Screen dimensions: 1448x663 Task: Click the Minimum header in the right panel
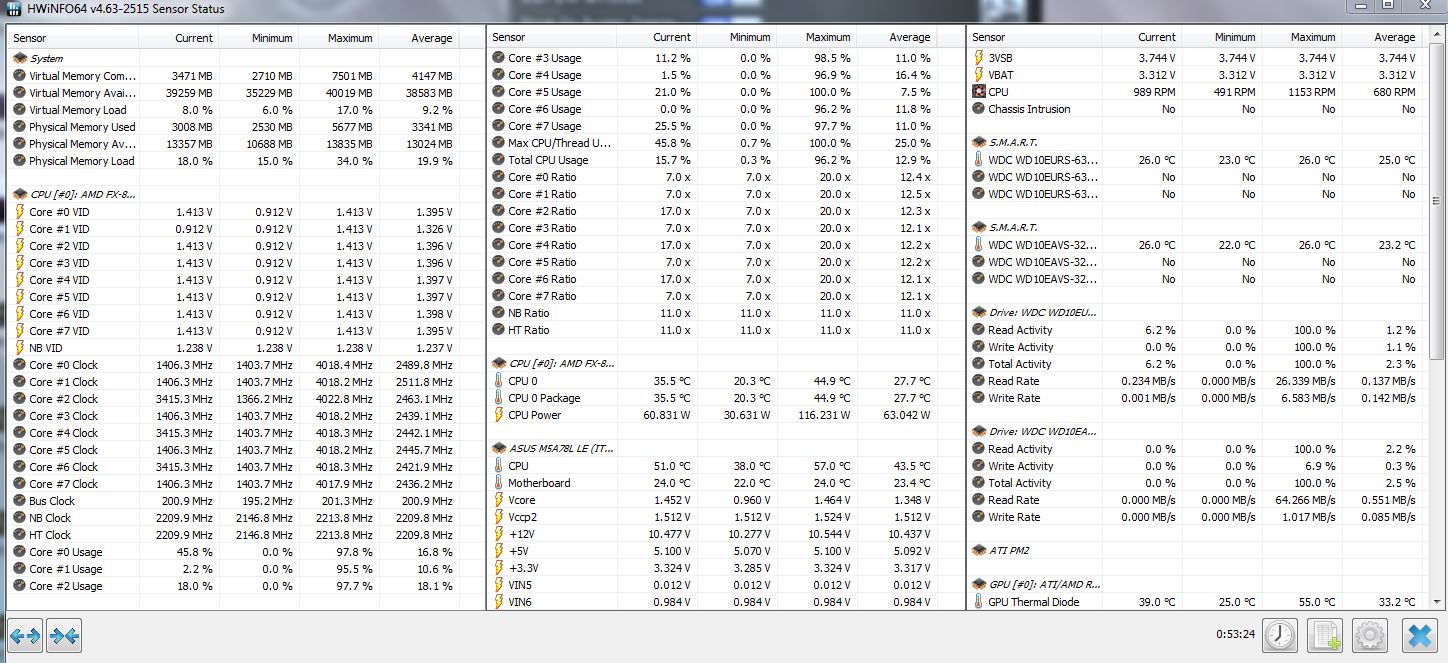point(1222,37)
